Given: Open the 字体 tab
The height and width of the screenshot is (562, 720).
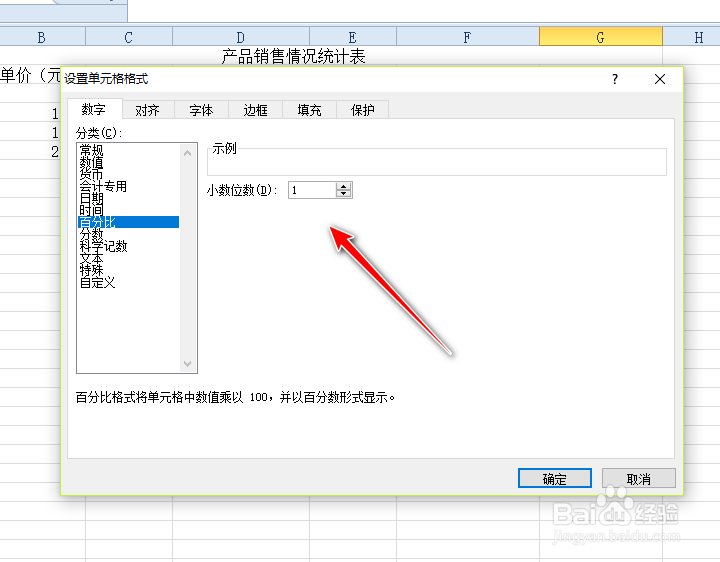Looking at the screenshot, I should point(201,110).
